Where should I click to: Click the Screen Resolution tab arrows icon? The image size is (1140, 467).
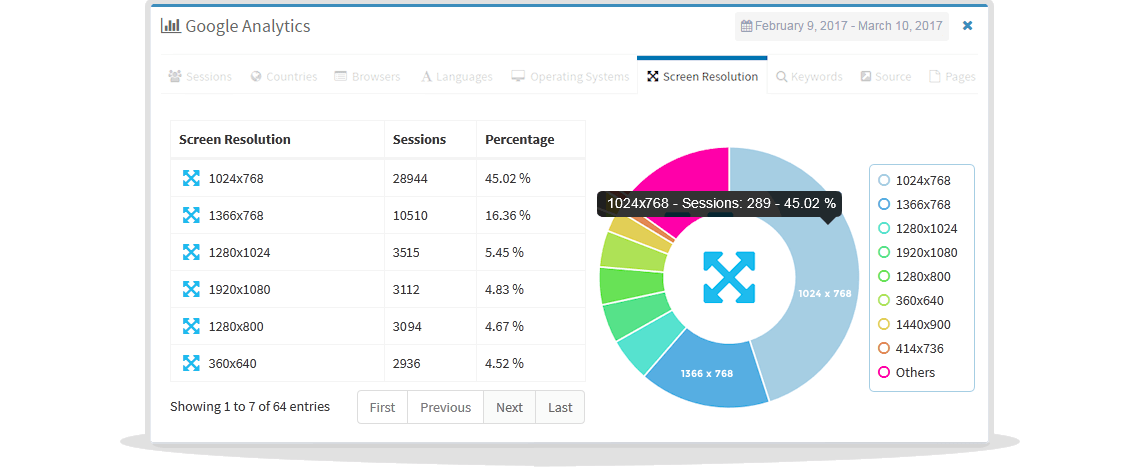point(652,76)
